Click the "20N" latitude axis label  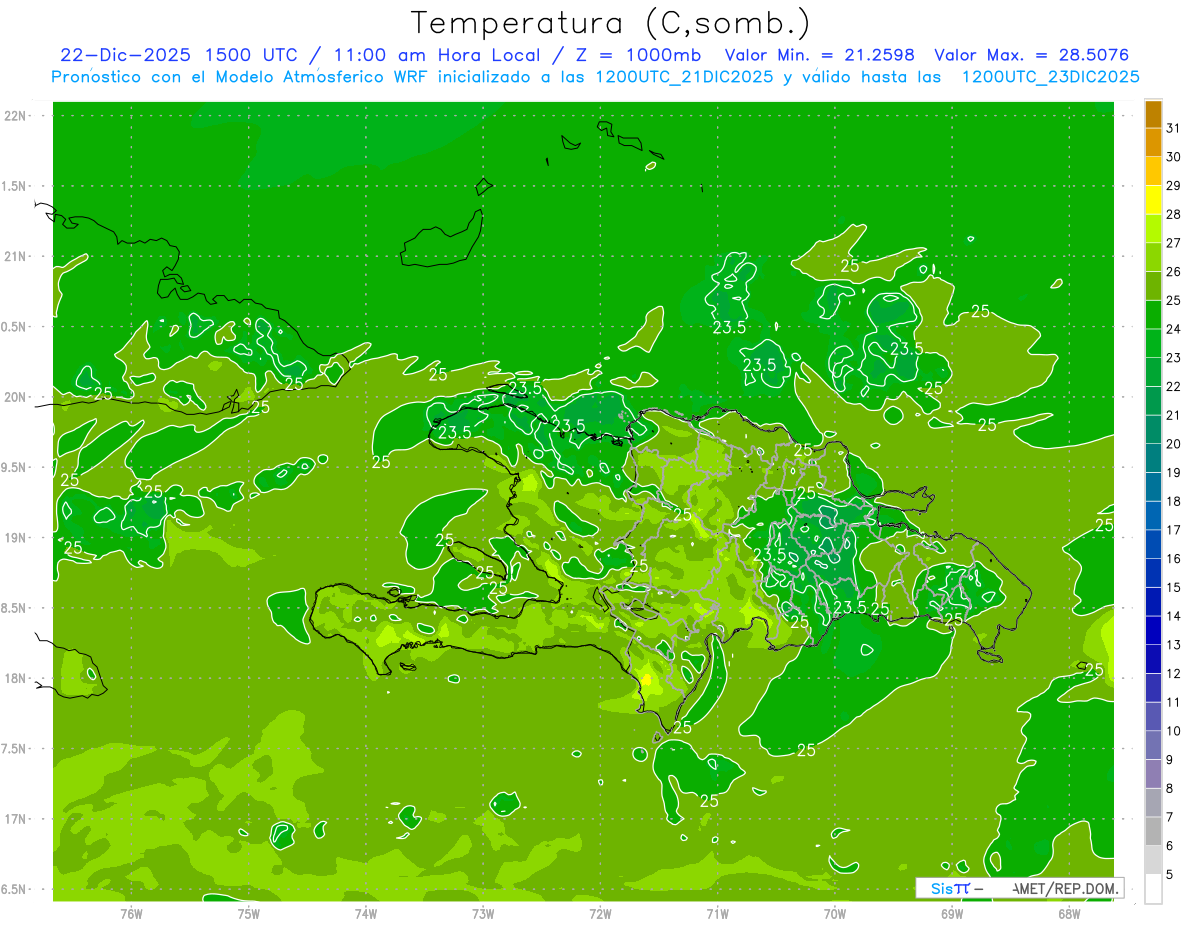pyautogui.click(x=16, y=397)
